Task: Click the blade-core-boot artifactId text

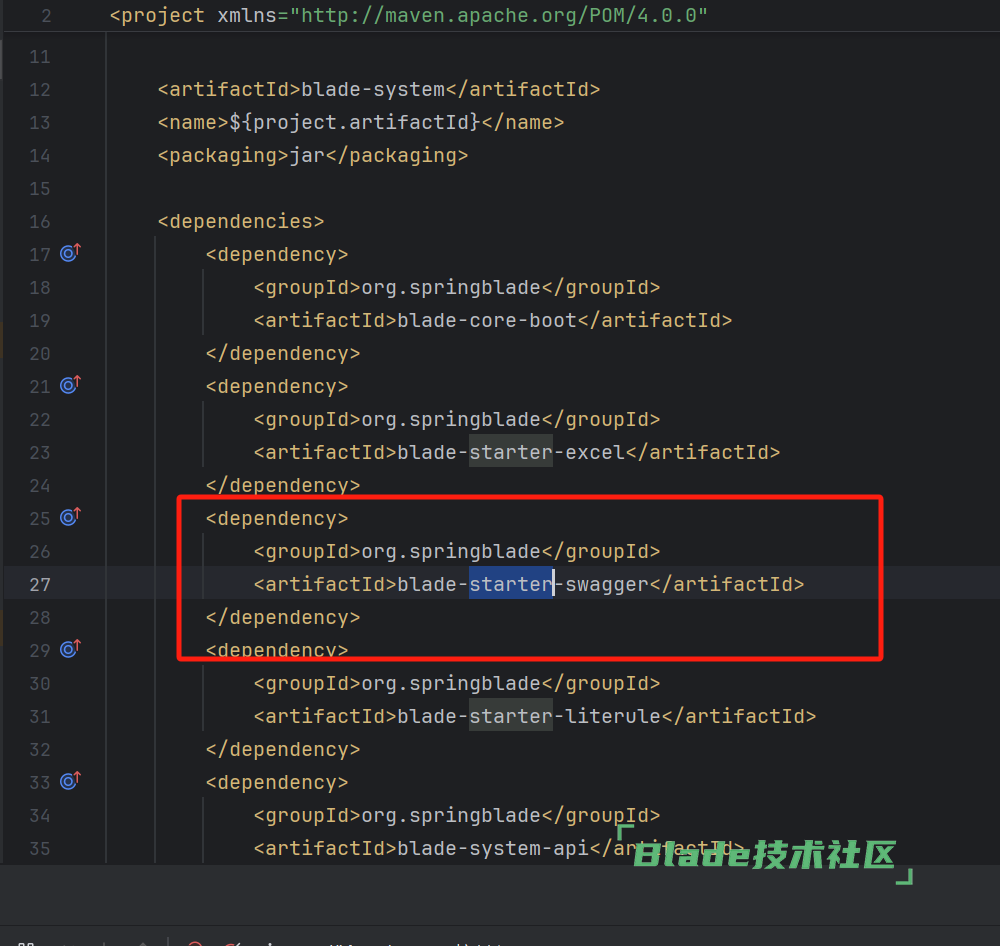Action: pos(487,320)
